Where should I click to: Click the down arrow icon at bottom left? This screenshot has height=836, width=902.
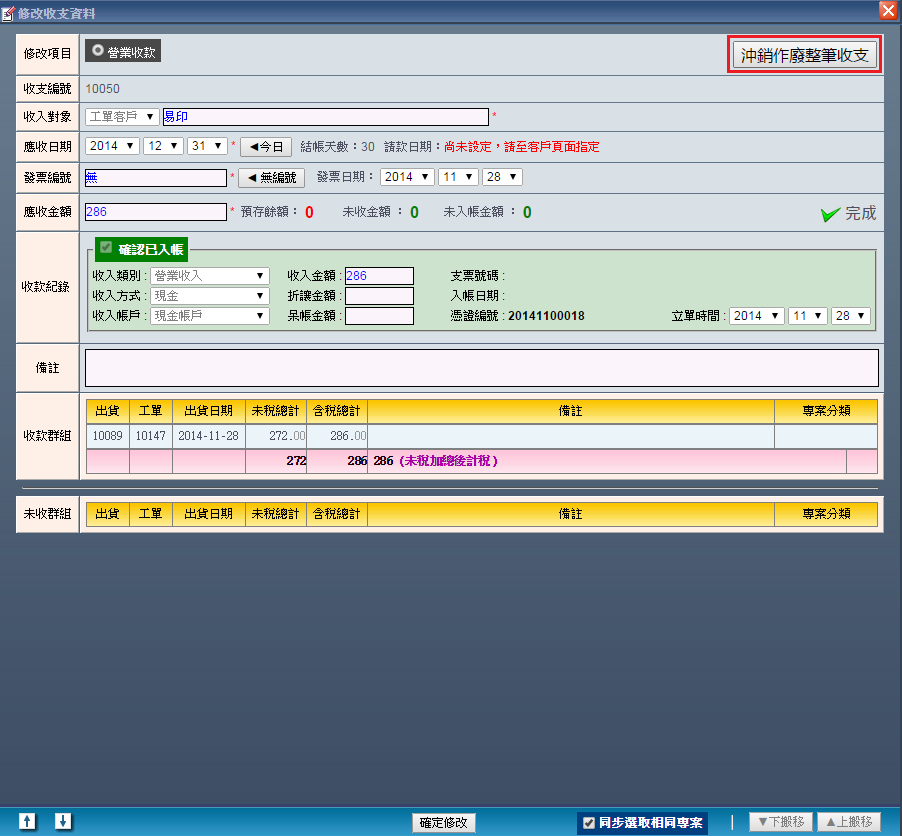point(63,821)
